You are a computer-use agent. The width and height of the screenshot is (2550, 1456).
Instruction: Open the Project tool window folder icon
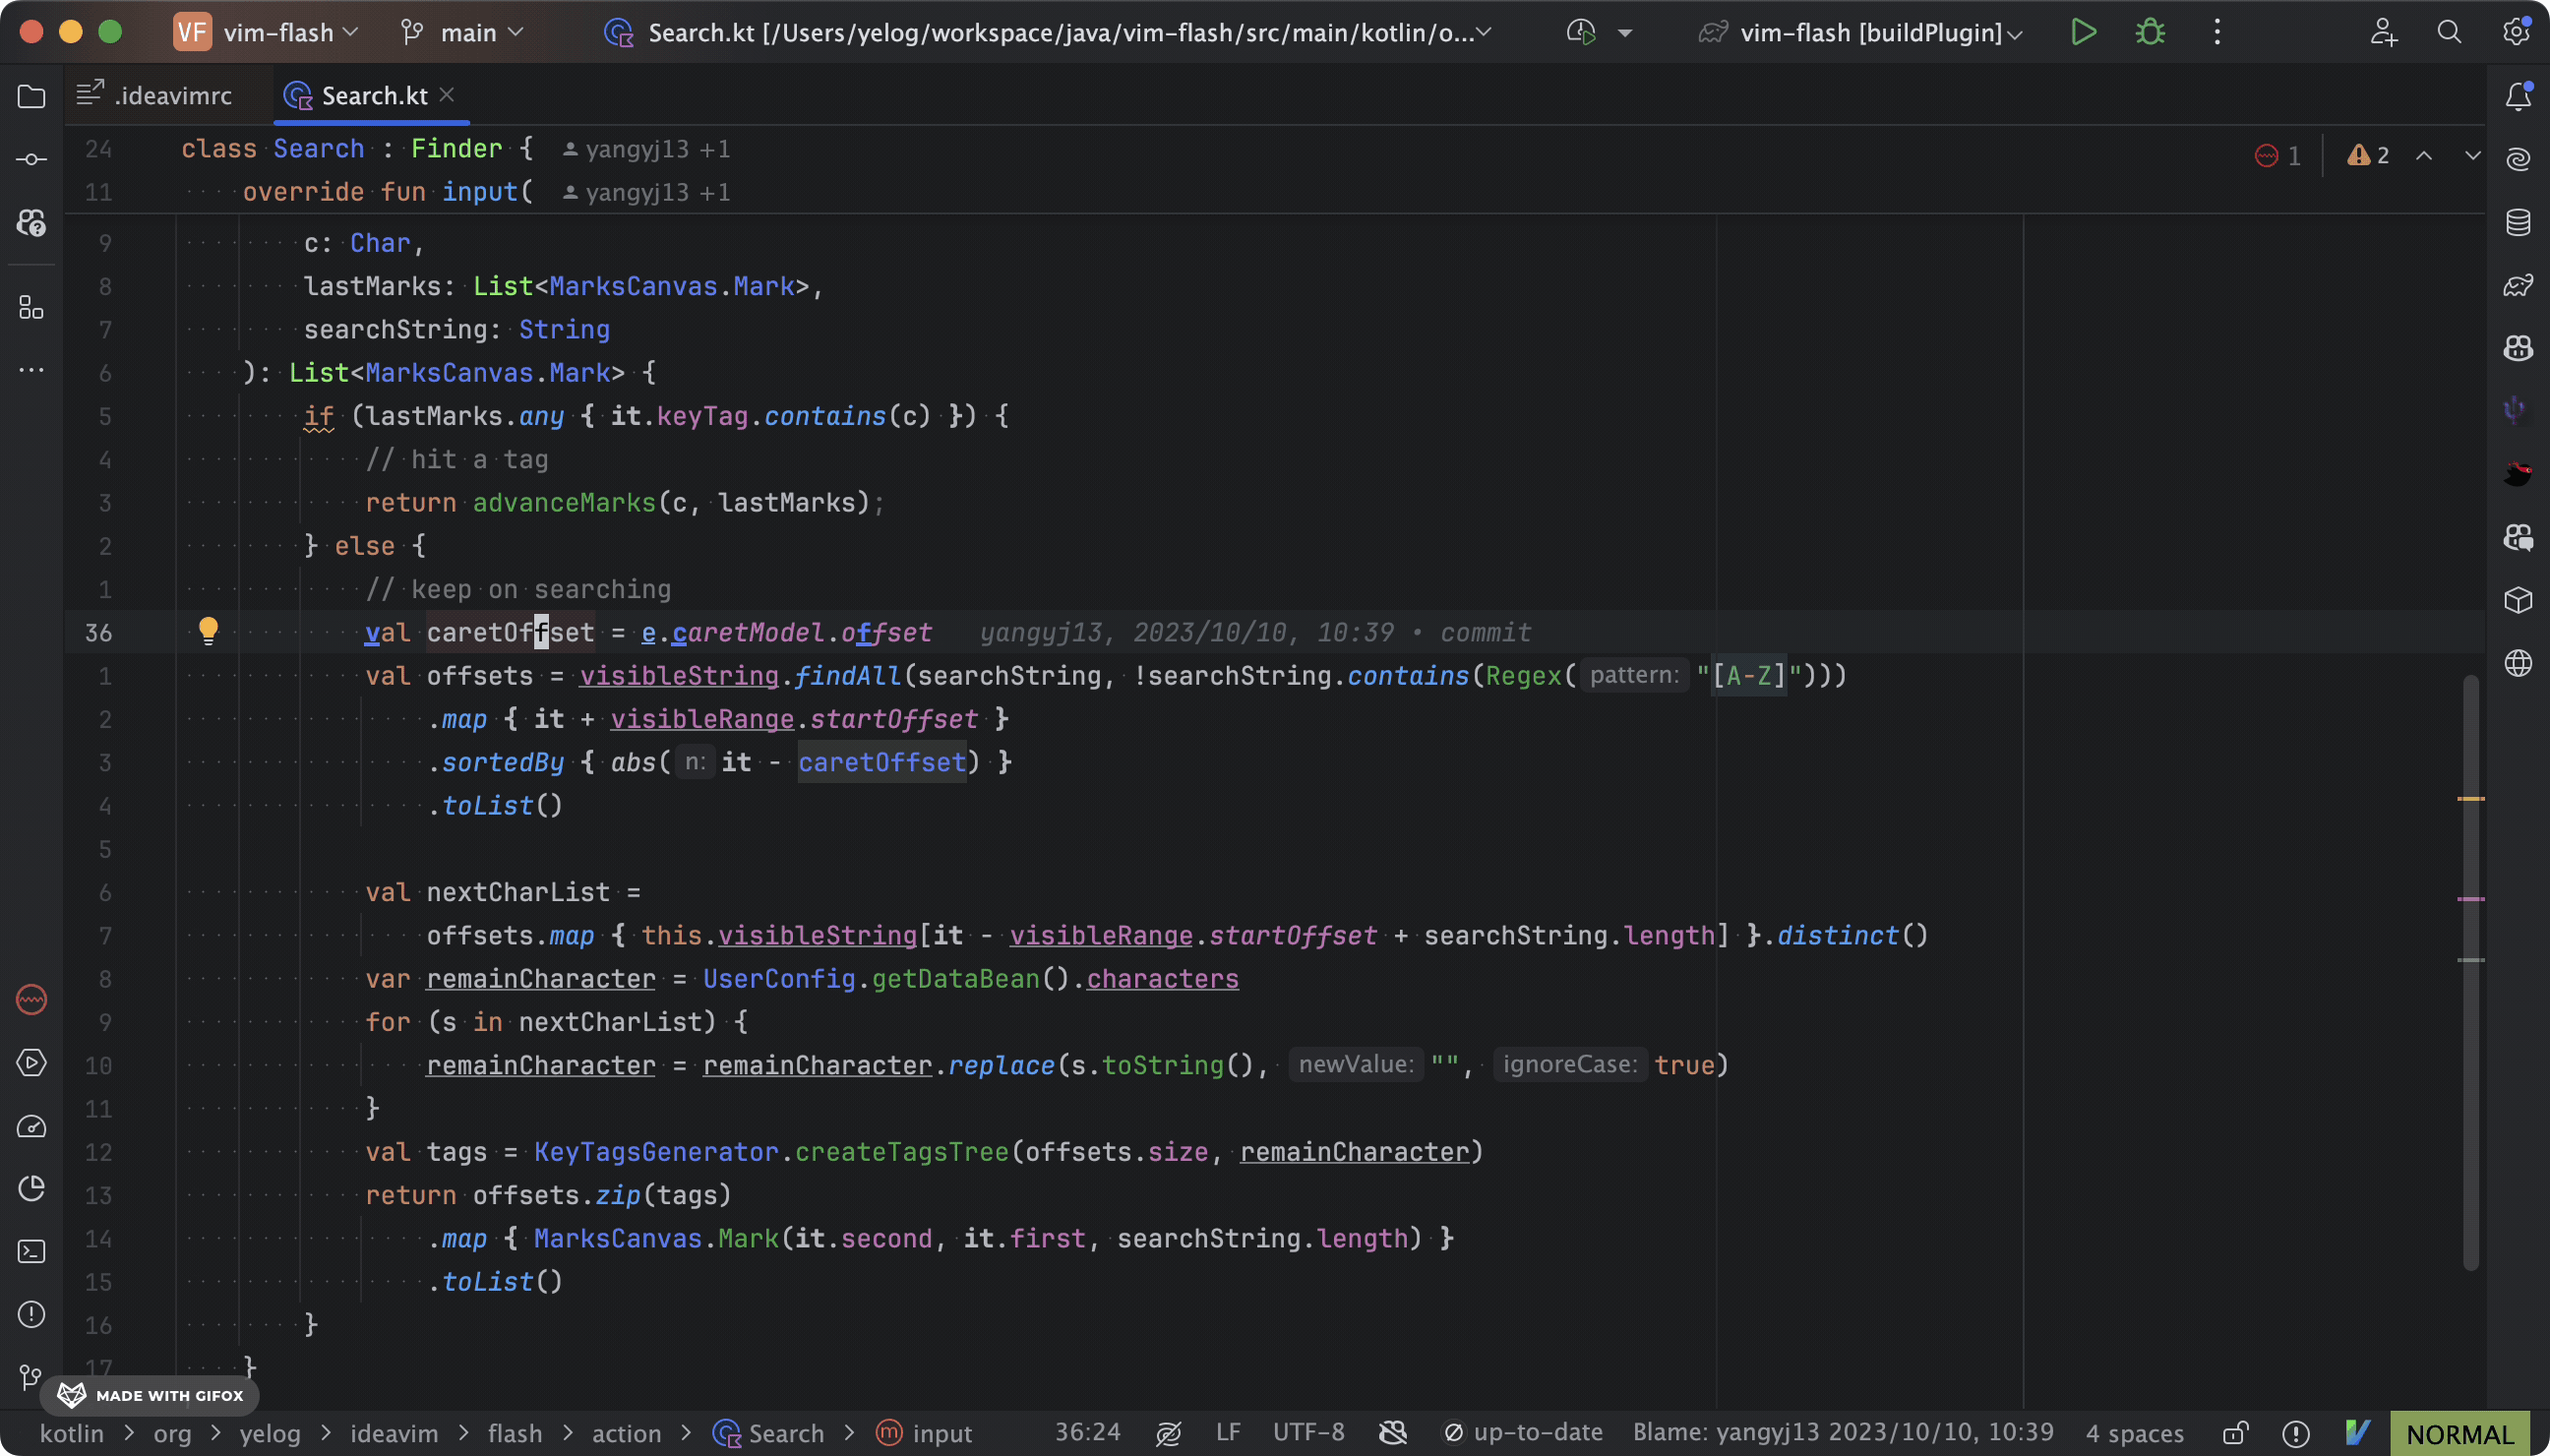[x=31, y=96]
